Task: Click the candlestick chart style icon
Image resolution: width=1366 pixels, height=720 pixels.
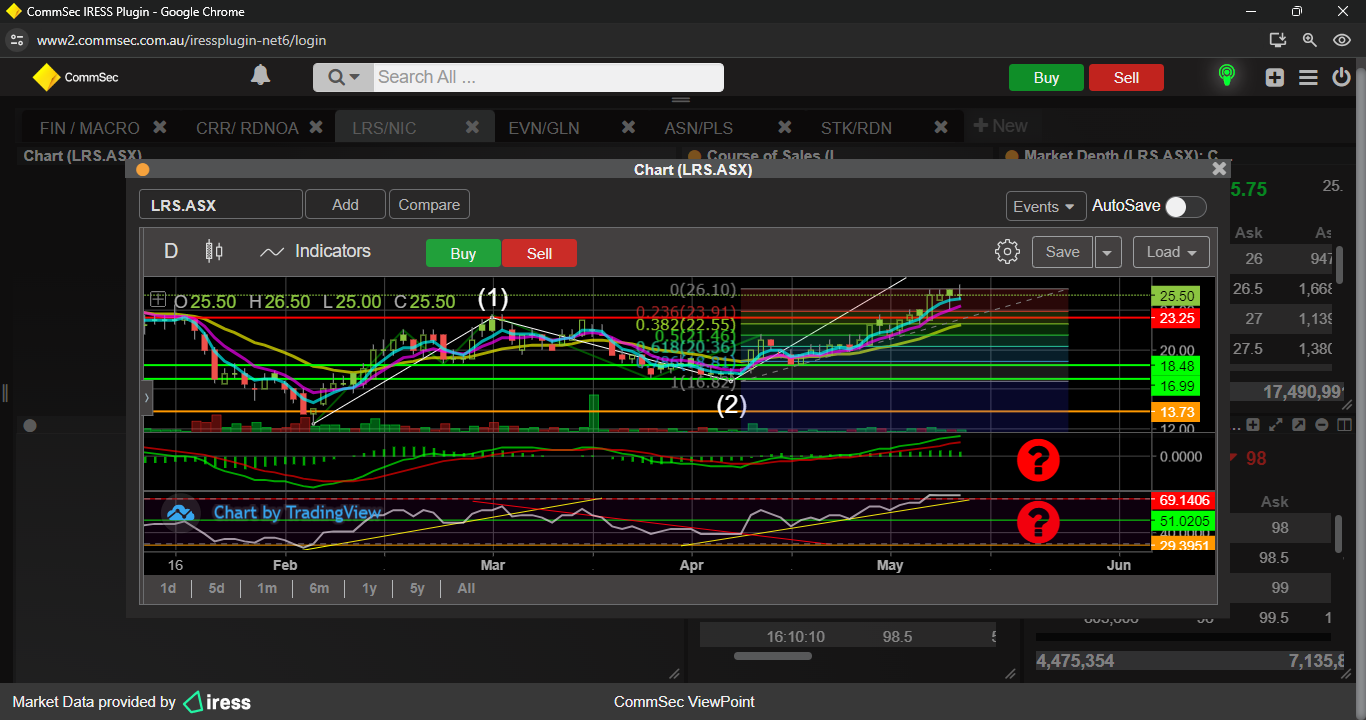Action: [213, 251]
